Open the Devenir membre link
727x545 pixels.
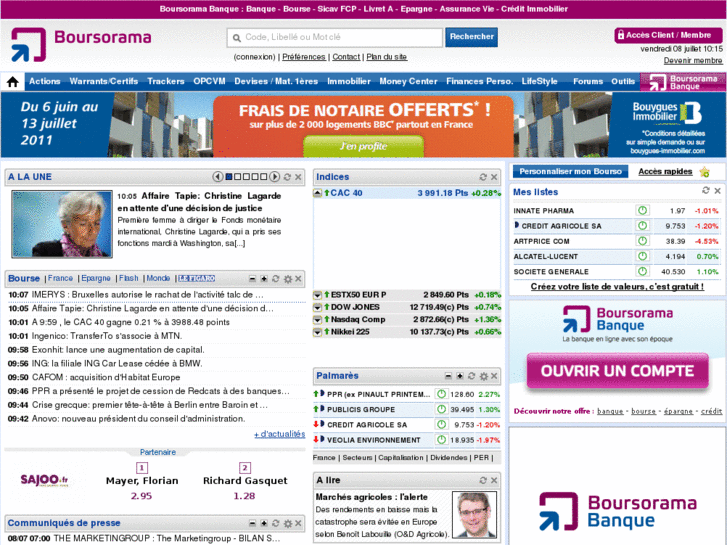pyautogui.click(x=693, y=60)
